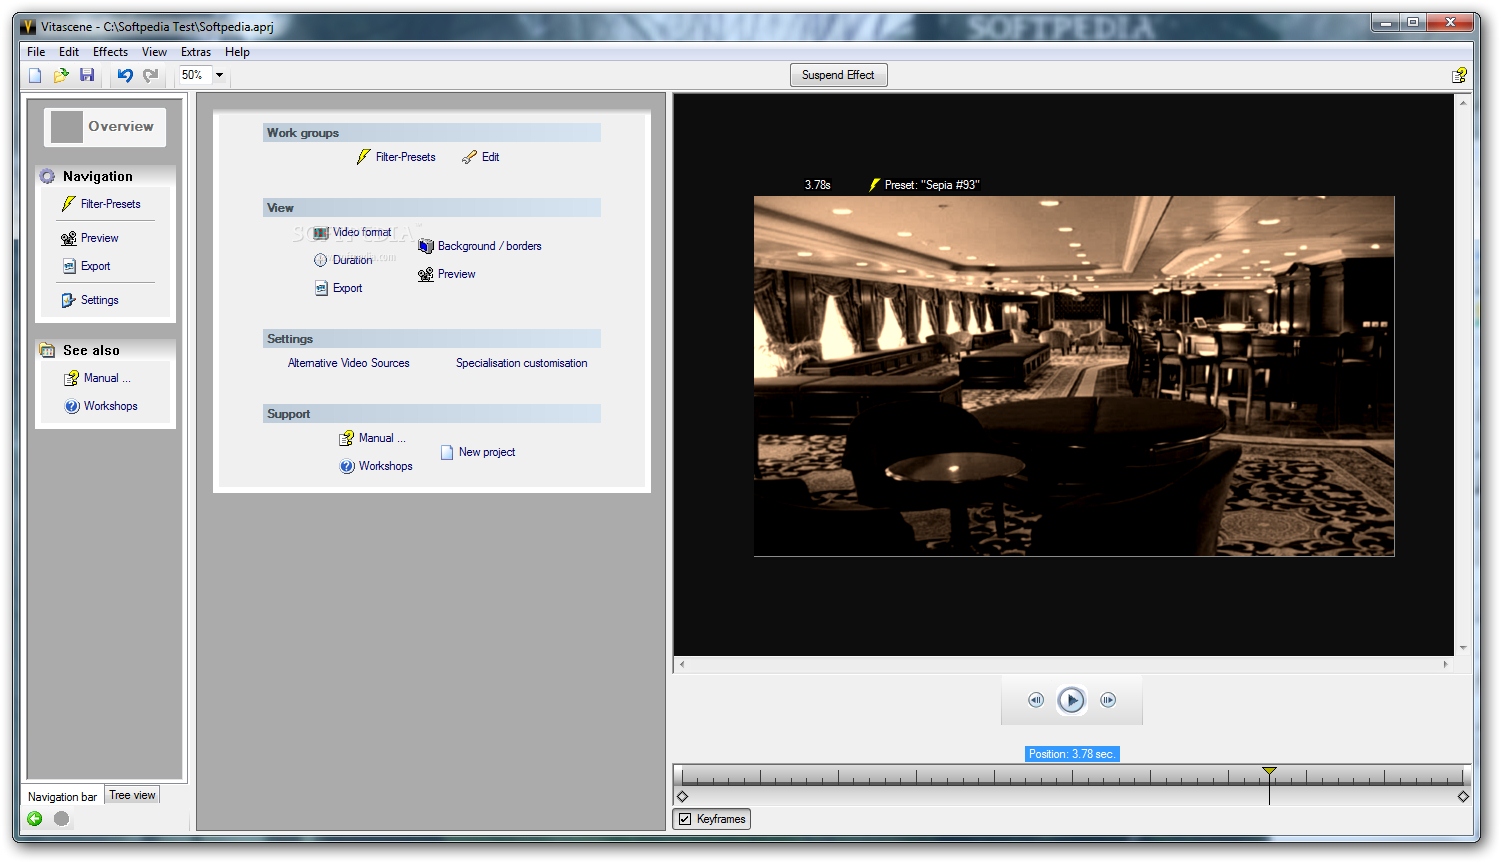Click the Suspend Effect button

click(x=838, y=75)
